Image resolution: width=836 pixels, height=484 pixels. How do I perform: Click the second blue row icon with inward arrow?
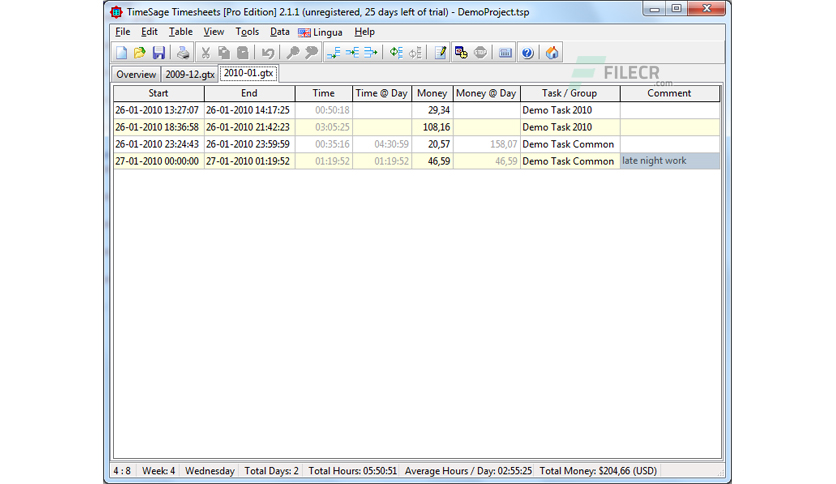coord(352,52)
